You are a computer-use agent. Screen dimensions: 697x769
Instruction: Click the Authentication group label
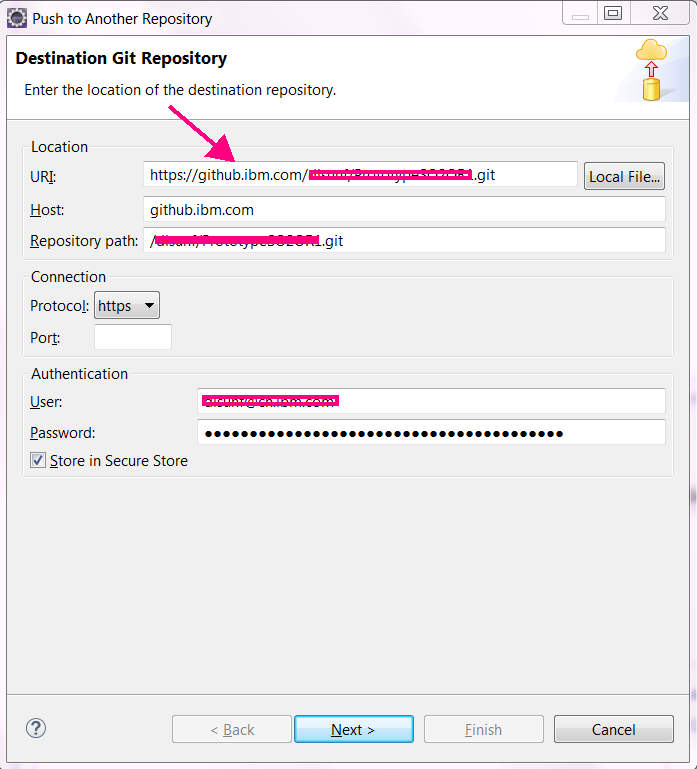79,374
